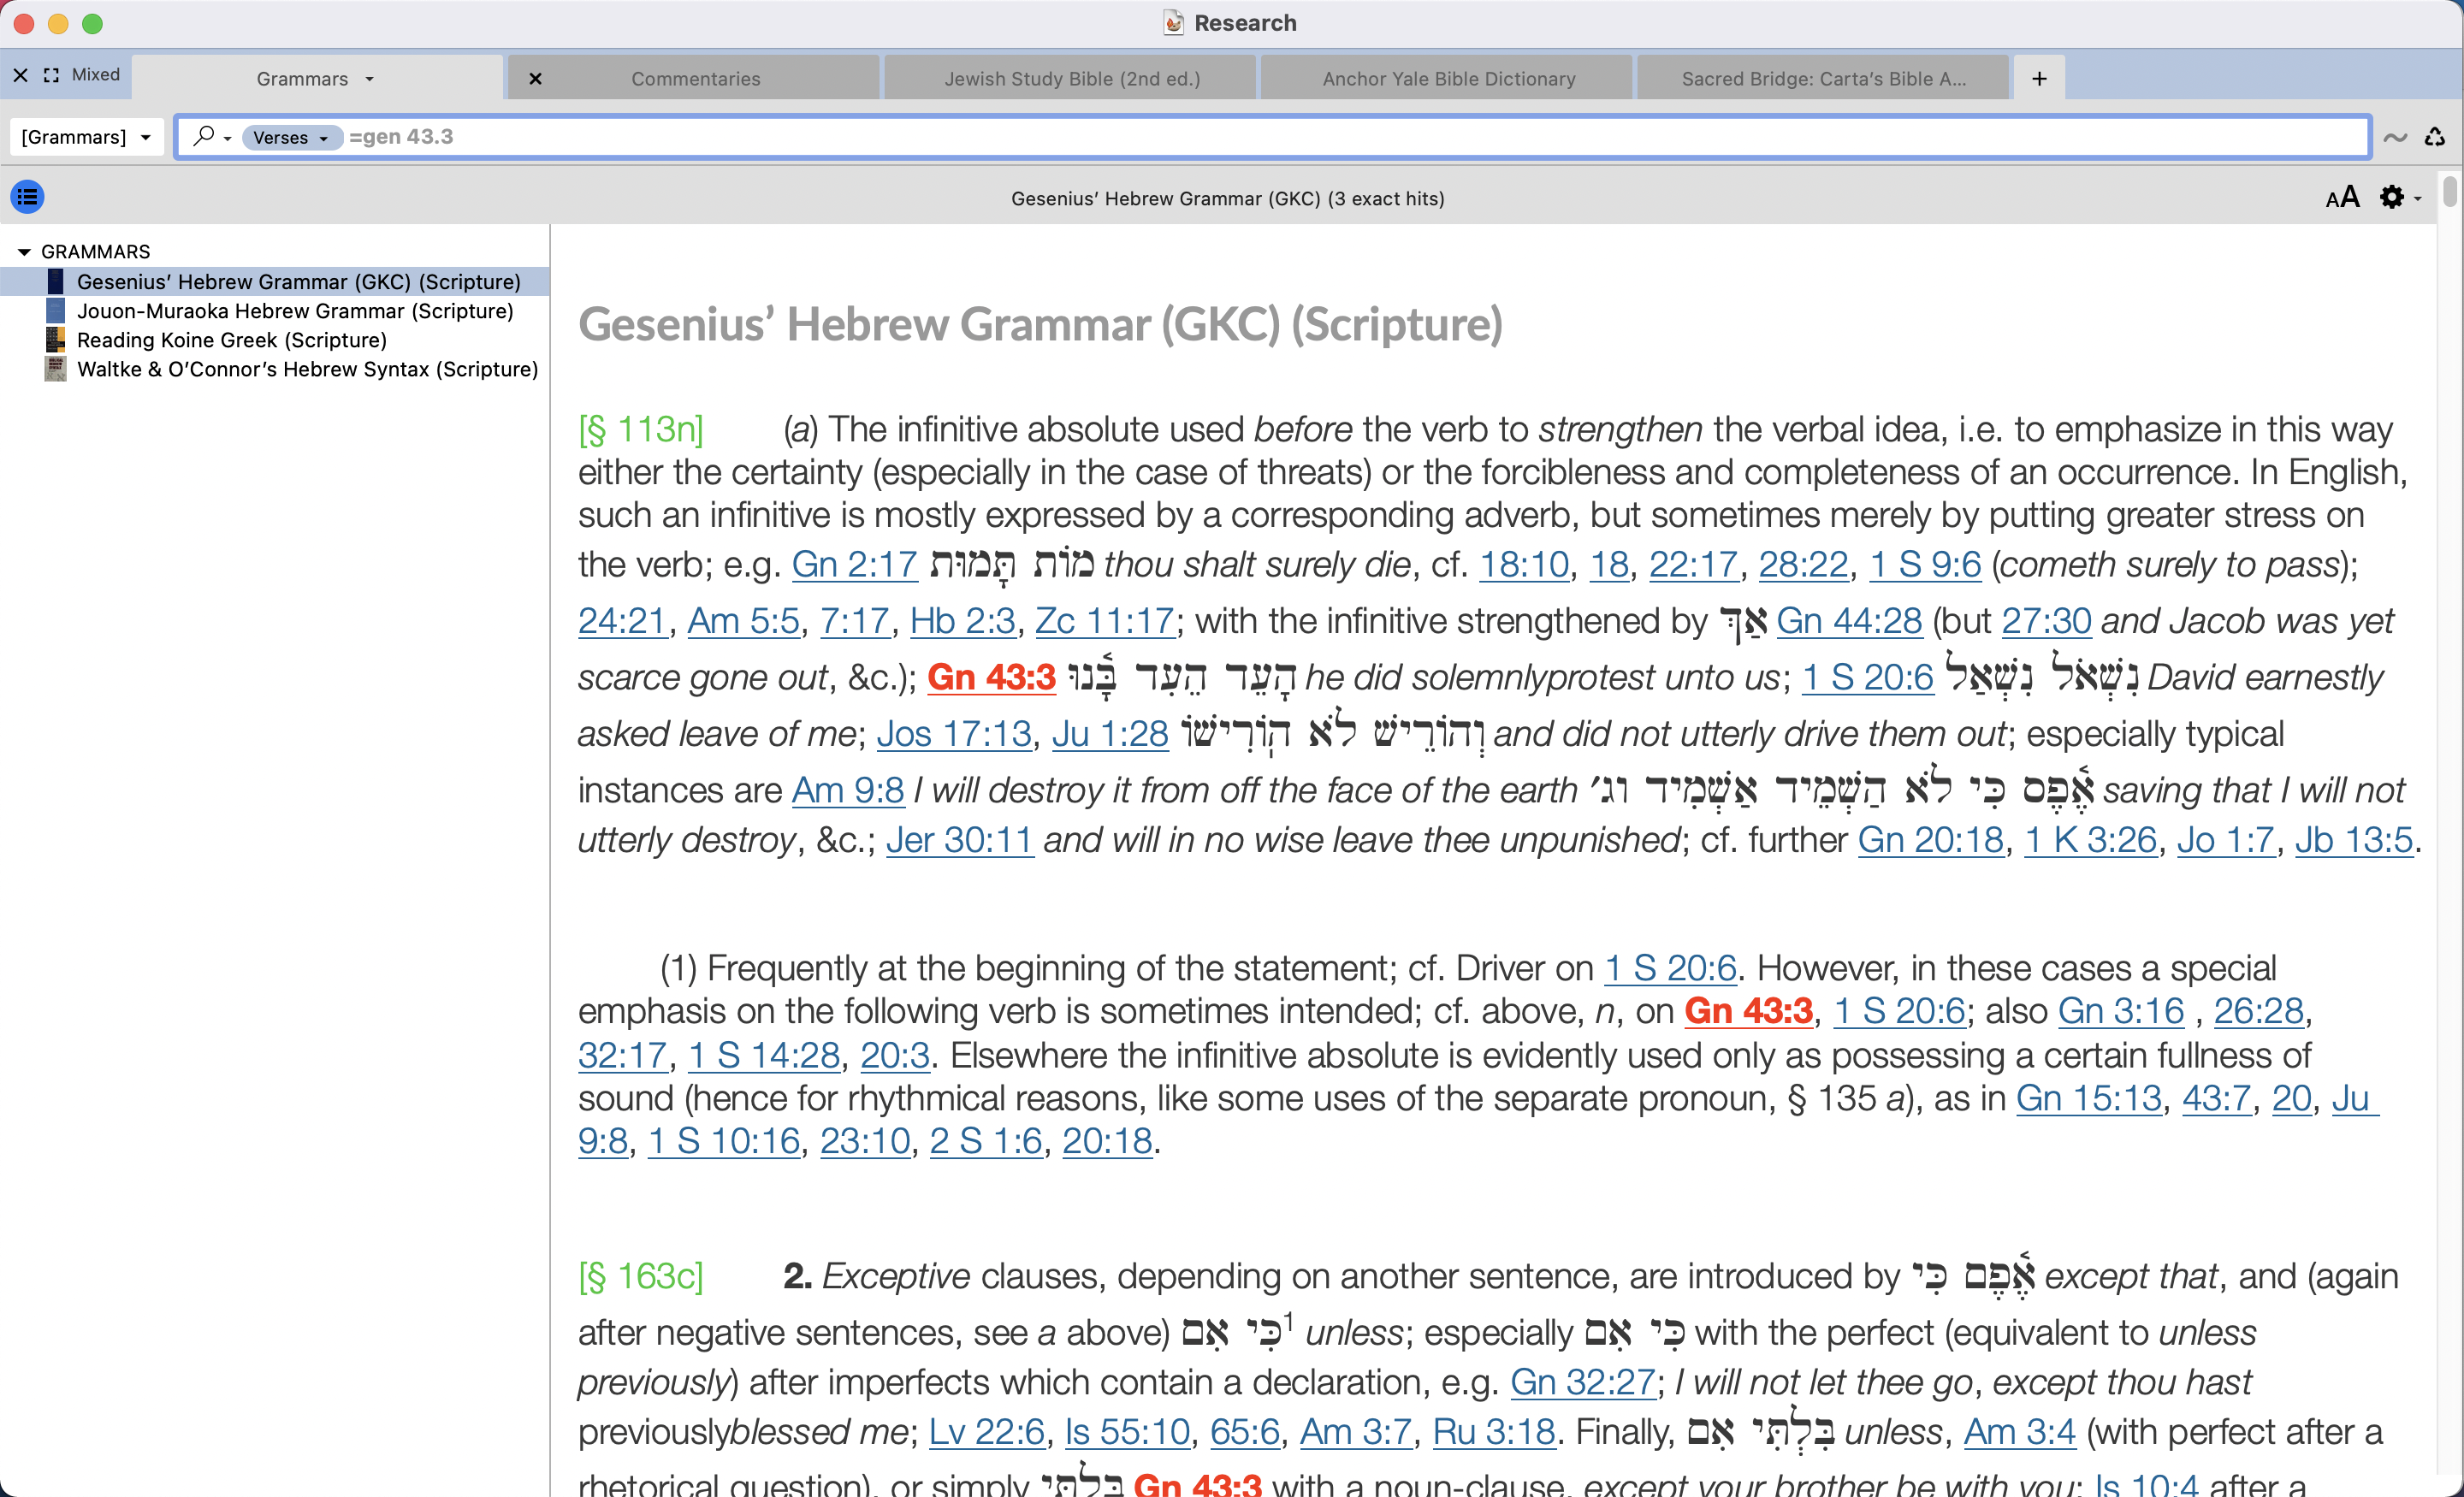
Task: Select Waltke & O'Connor's Hebrew Syntax
Action: pos(307,369)
